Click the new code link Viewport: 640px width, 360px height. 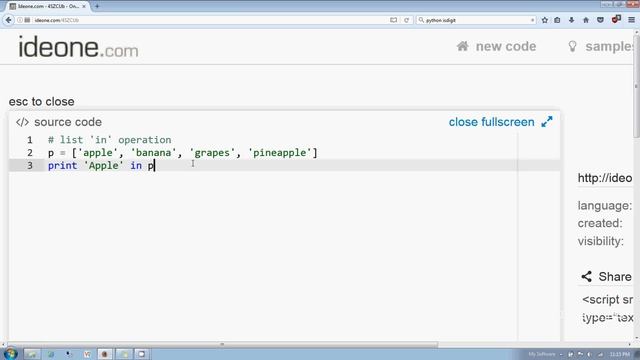point(506,46)
